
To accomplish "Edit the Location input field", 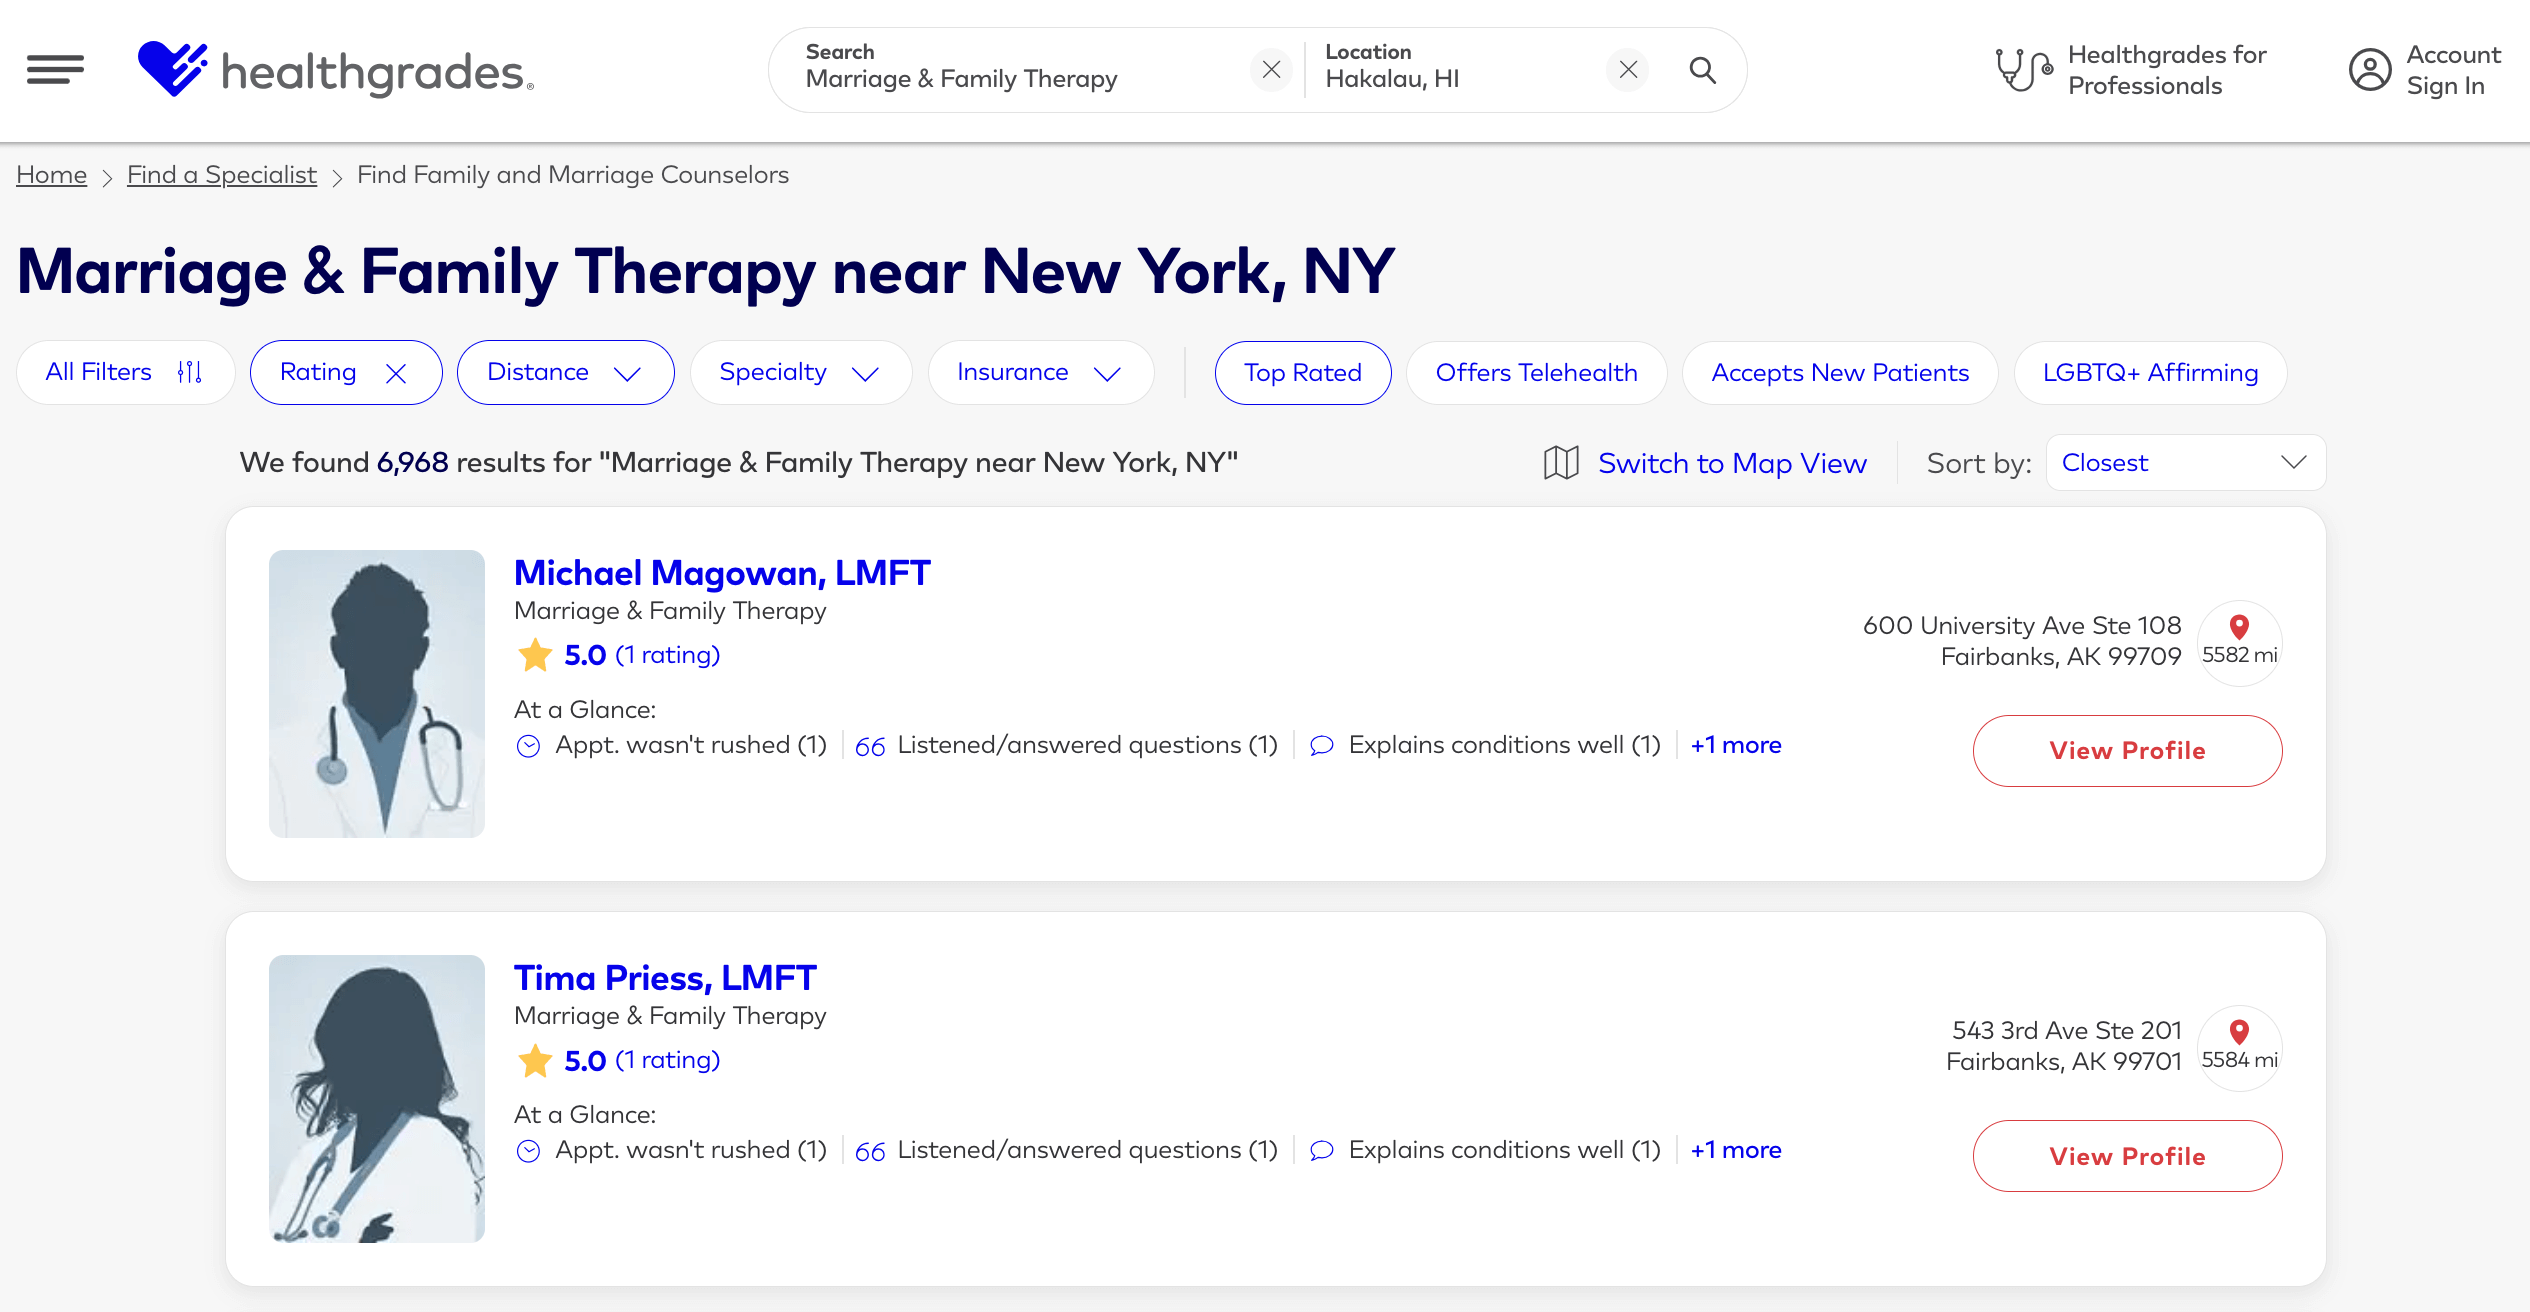I will pyautogui.click(x=1460, y=68).
